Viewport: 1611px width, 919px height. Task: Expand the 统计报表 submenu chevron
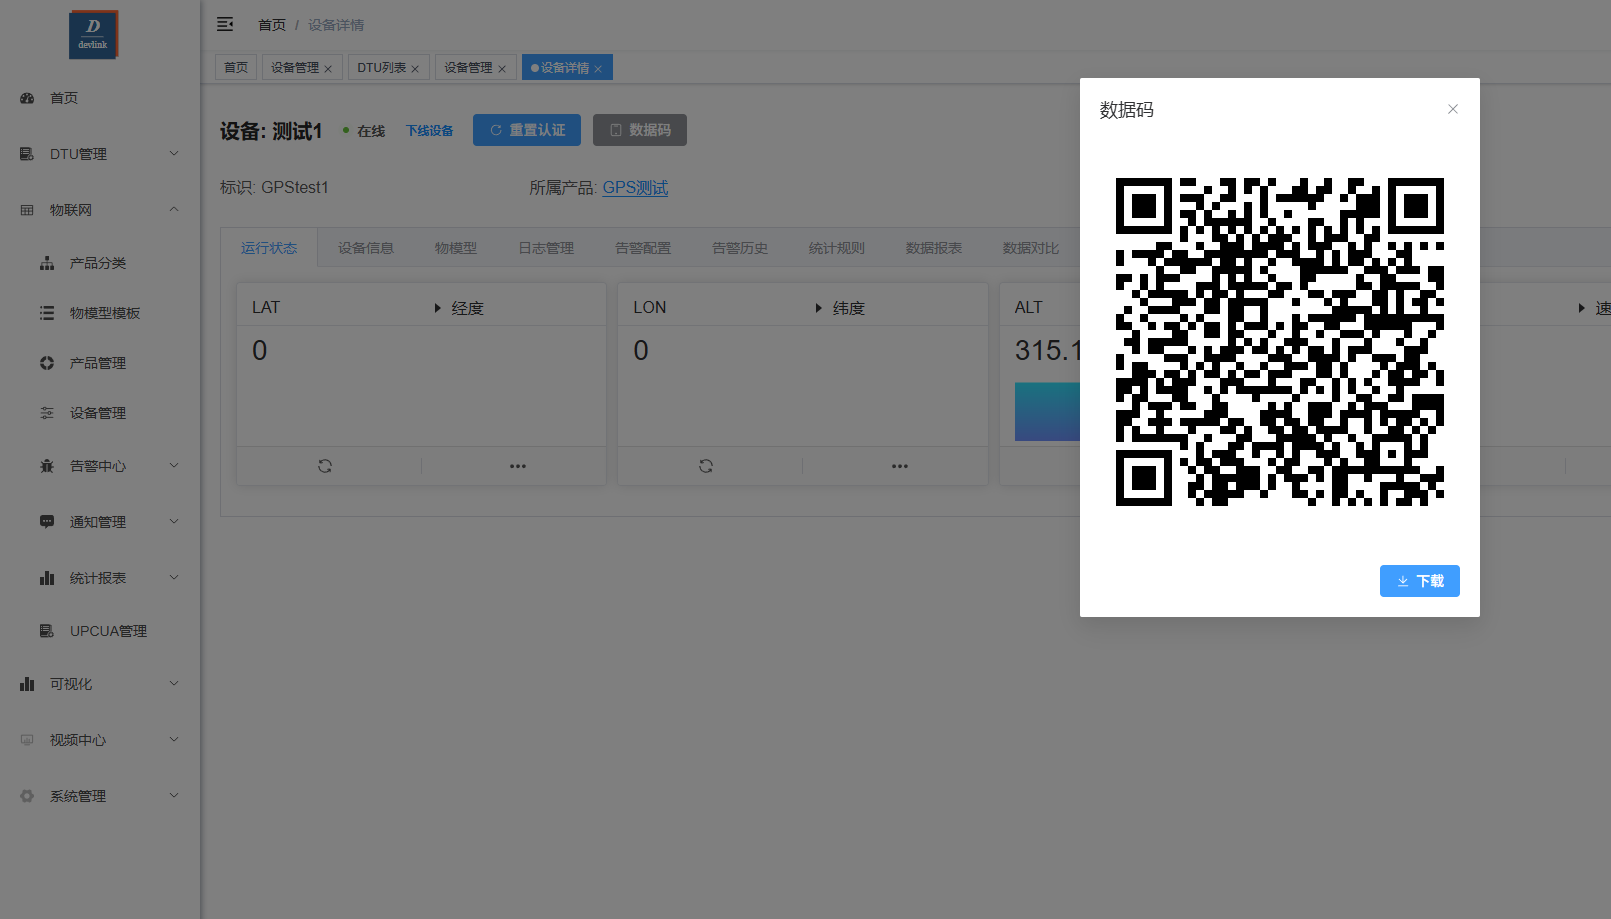(174, 578)
